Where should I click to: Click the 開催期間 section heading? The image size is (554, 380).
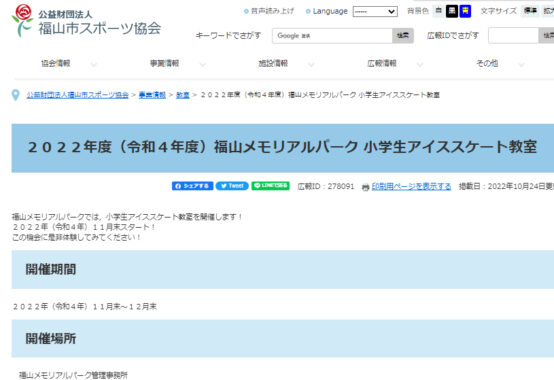pos(51,269)
